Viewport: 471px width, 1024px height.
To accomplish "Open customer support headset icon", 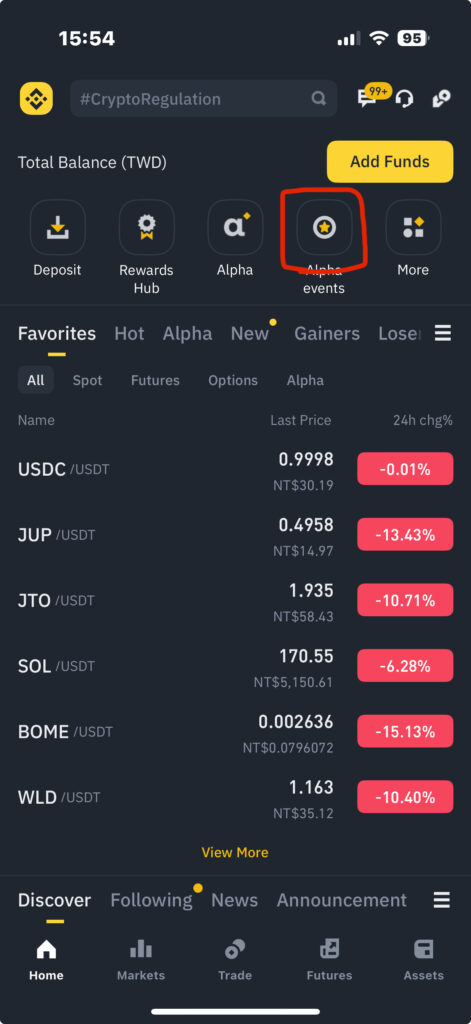I will pos(404,99).
